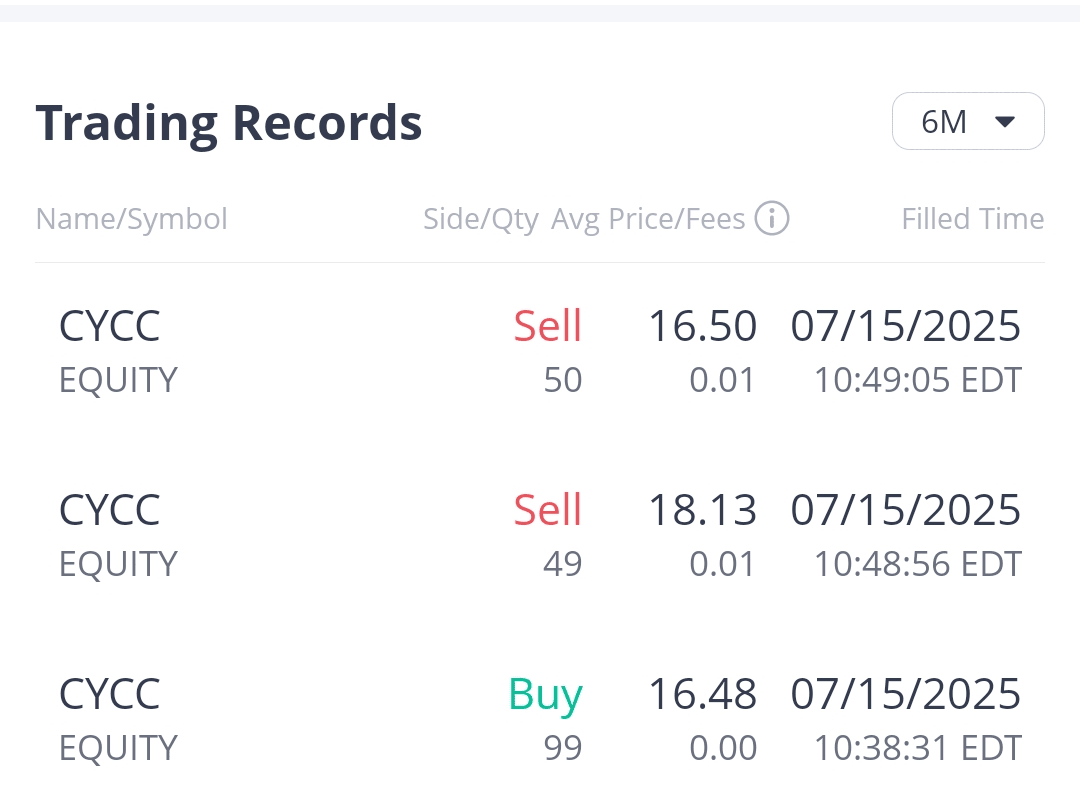1080x807 pixels.
Task: Click the 10:48:56 EDT filled time
Action: click(x=917, y=564)
